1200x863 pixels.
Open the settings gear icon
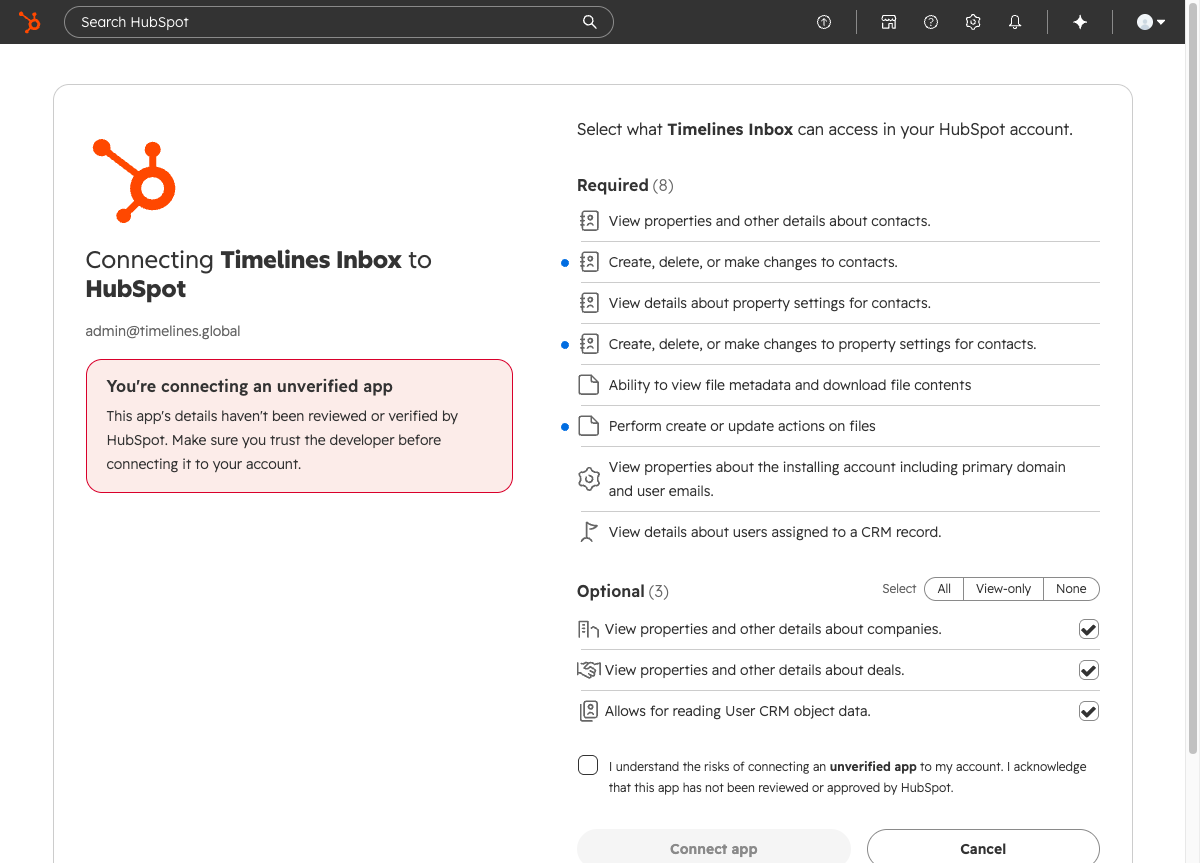tap(973, 22)
